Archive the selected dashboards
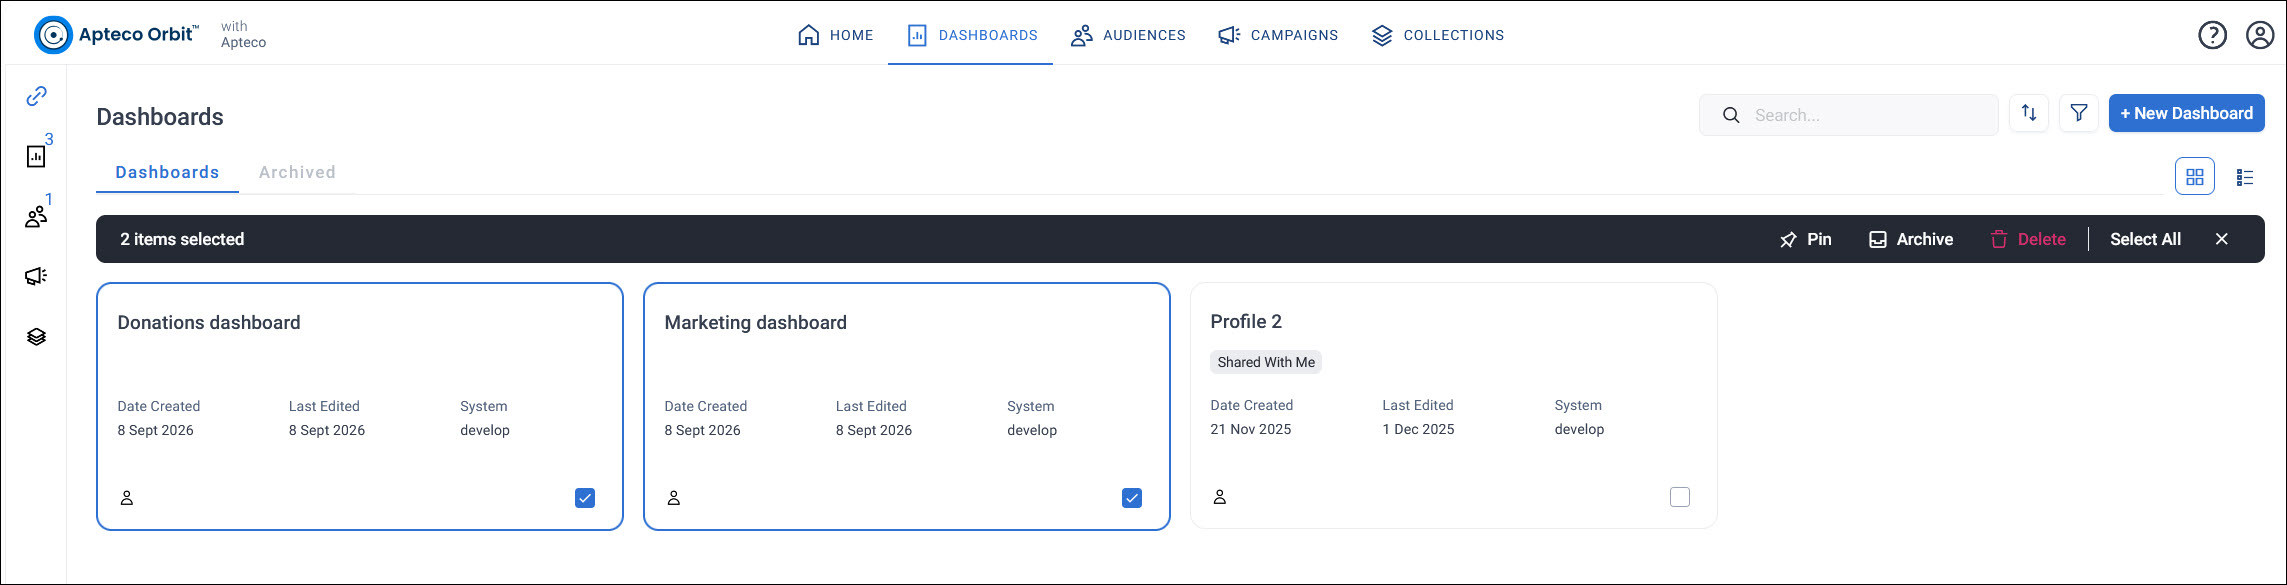 coord(1911,239)
